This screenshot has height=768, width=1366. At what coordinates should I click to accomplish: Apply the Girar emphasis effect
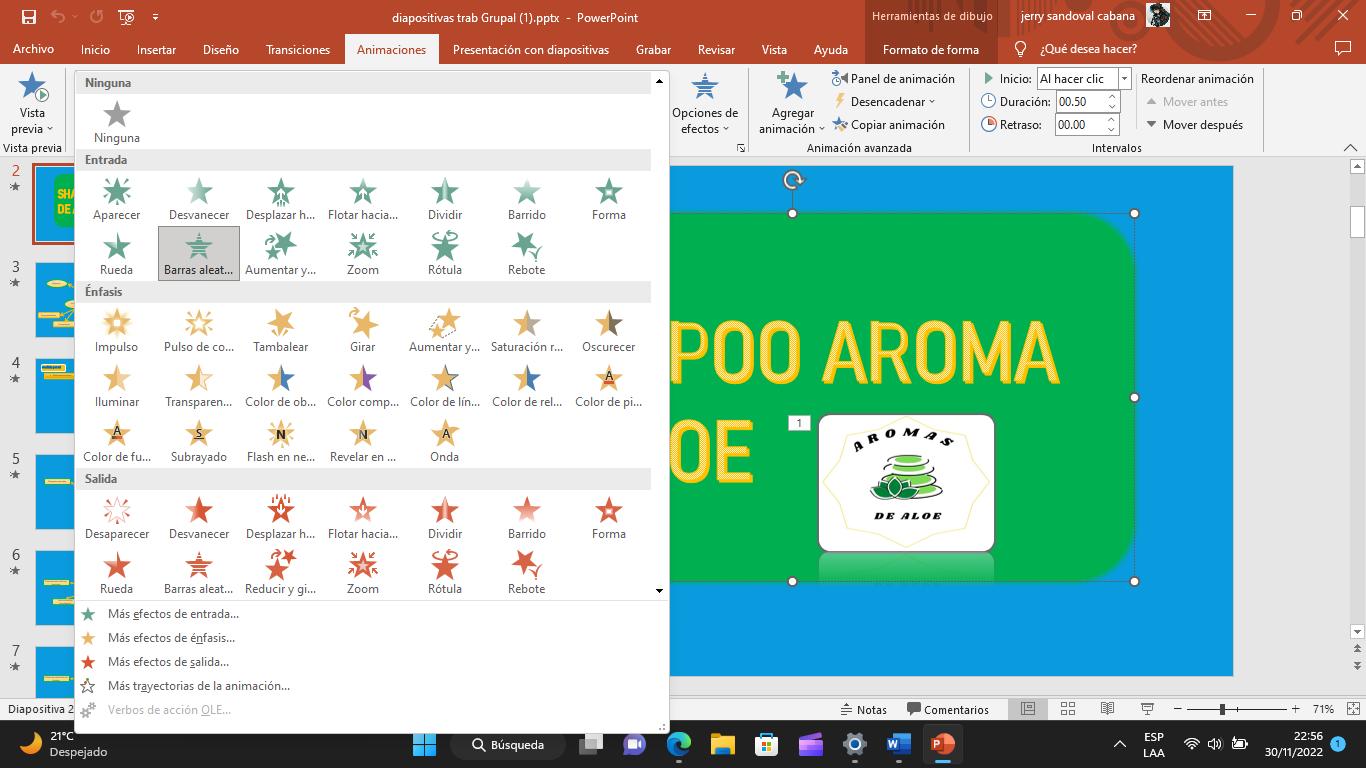coord(363,330)
